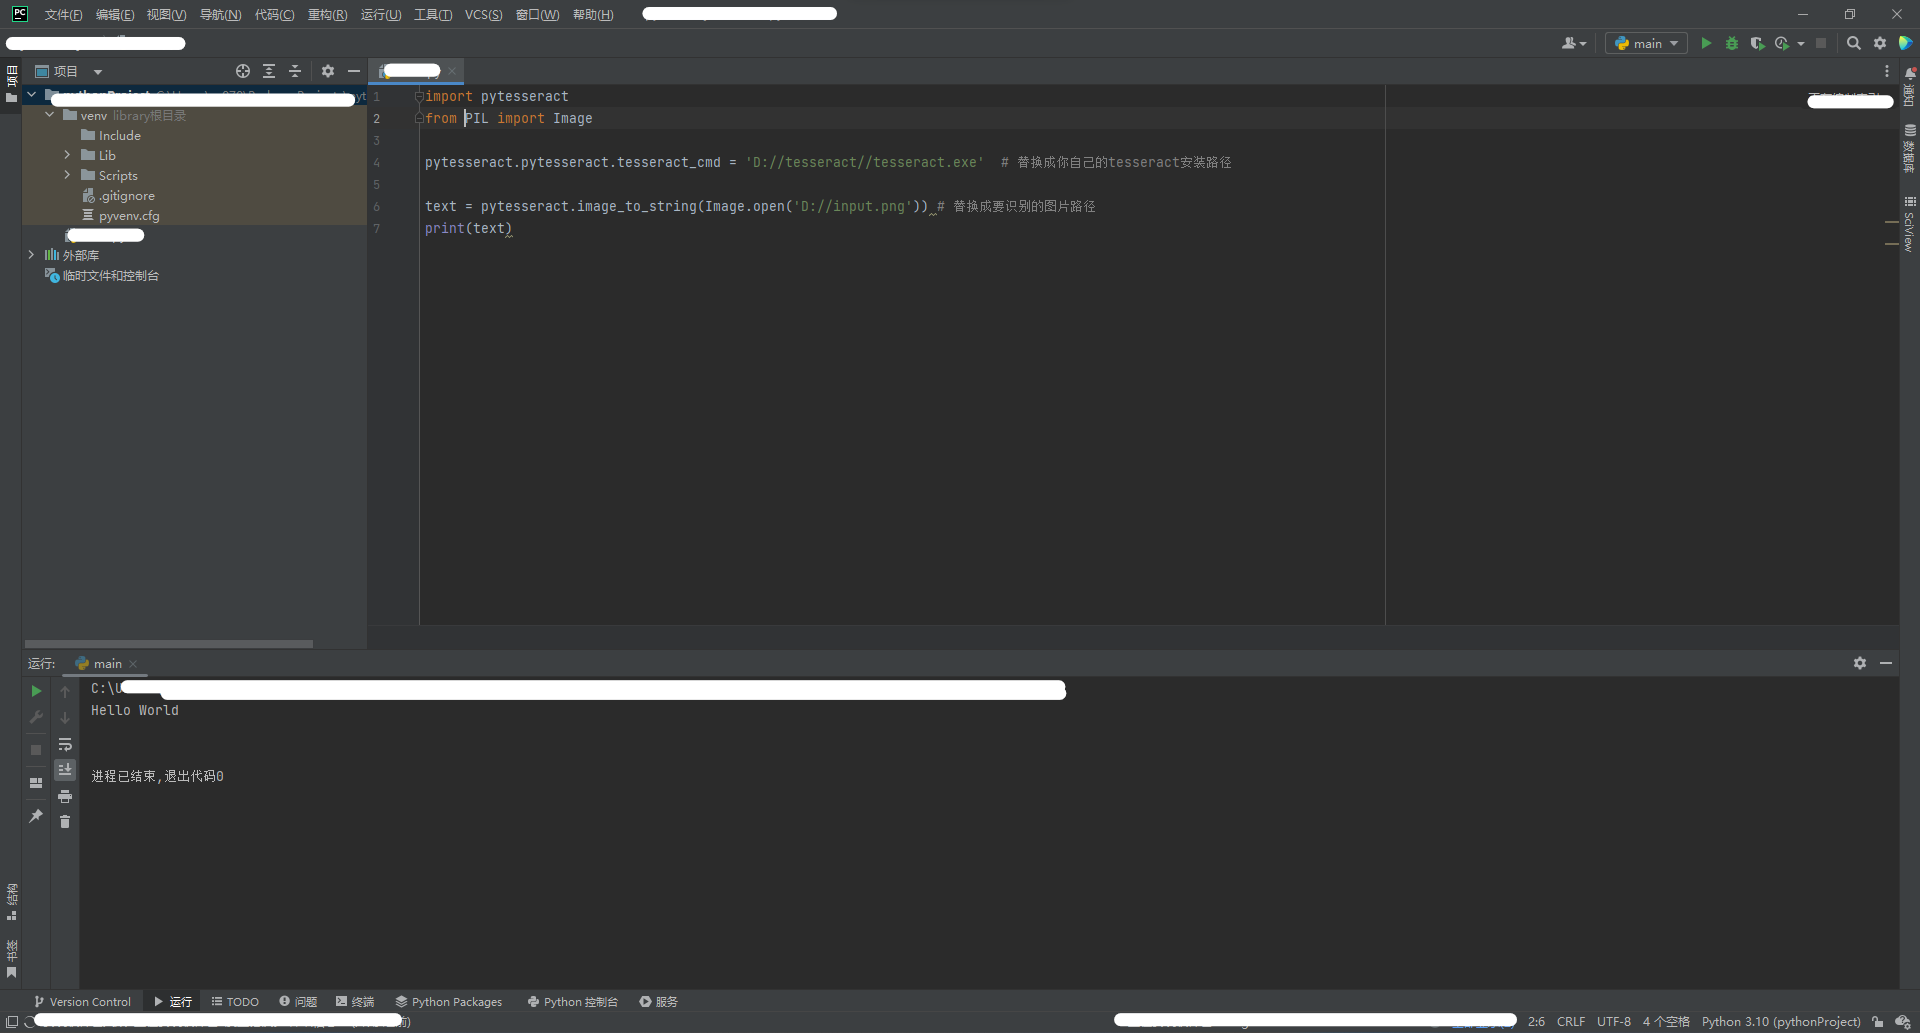The image size is (1920, 1033).
Task: Clear all run console output with trash icon
Action: pyautogui.click(x=65, y=821)
